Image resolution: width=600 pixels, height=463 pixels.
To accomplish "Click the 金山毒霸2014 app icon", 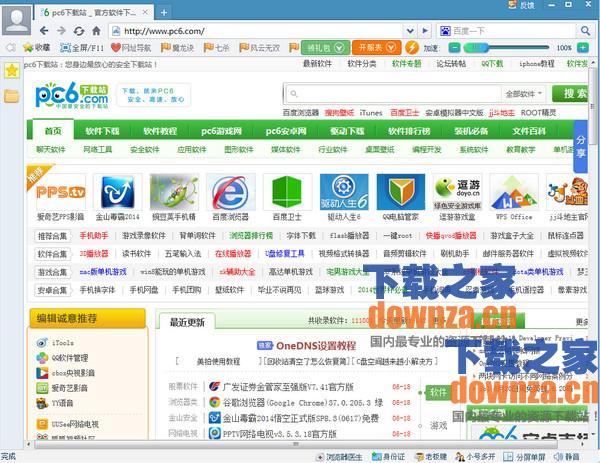I will (117, 192).
